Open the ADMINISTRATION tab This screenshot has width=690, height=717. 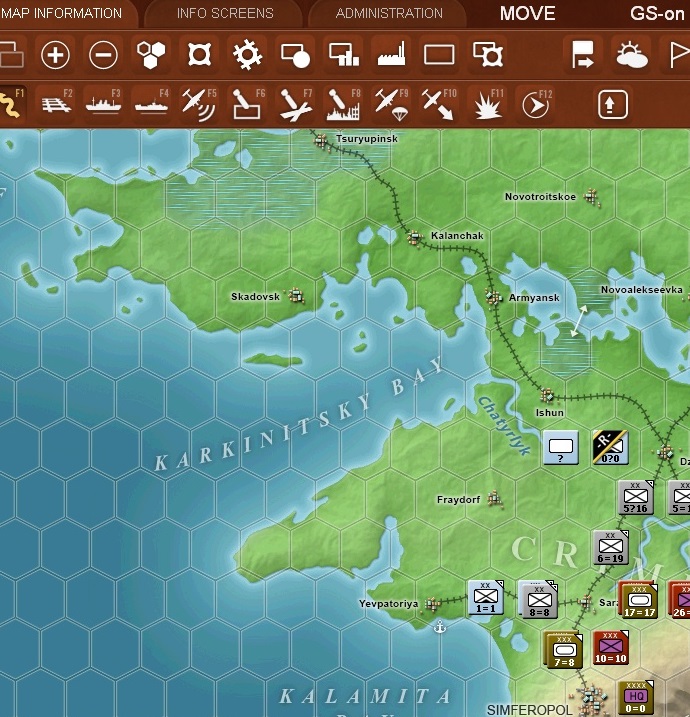[389, 13]
